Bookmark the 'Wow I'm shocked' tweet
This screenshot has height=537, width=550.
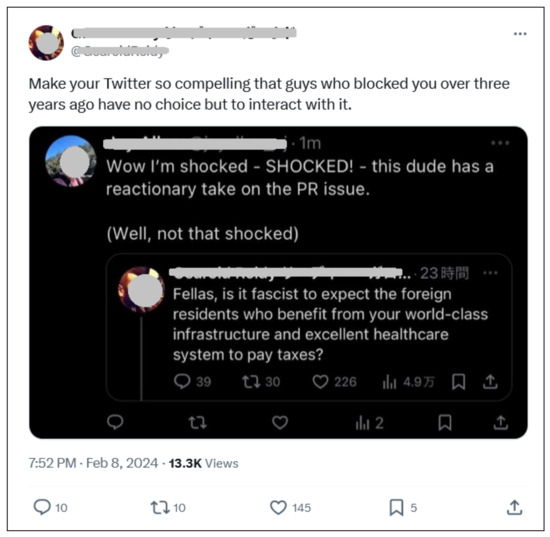tap(445, 422)
